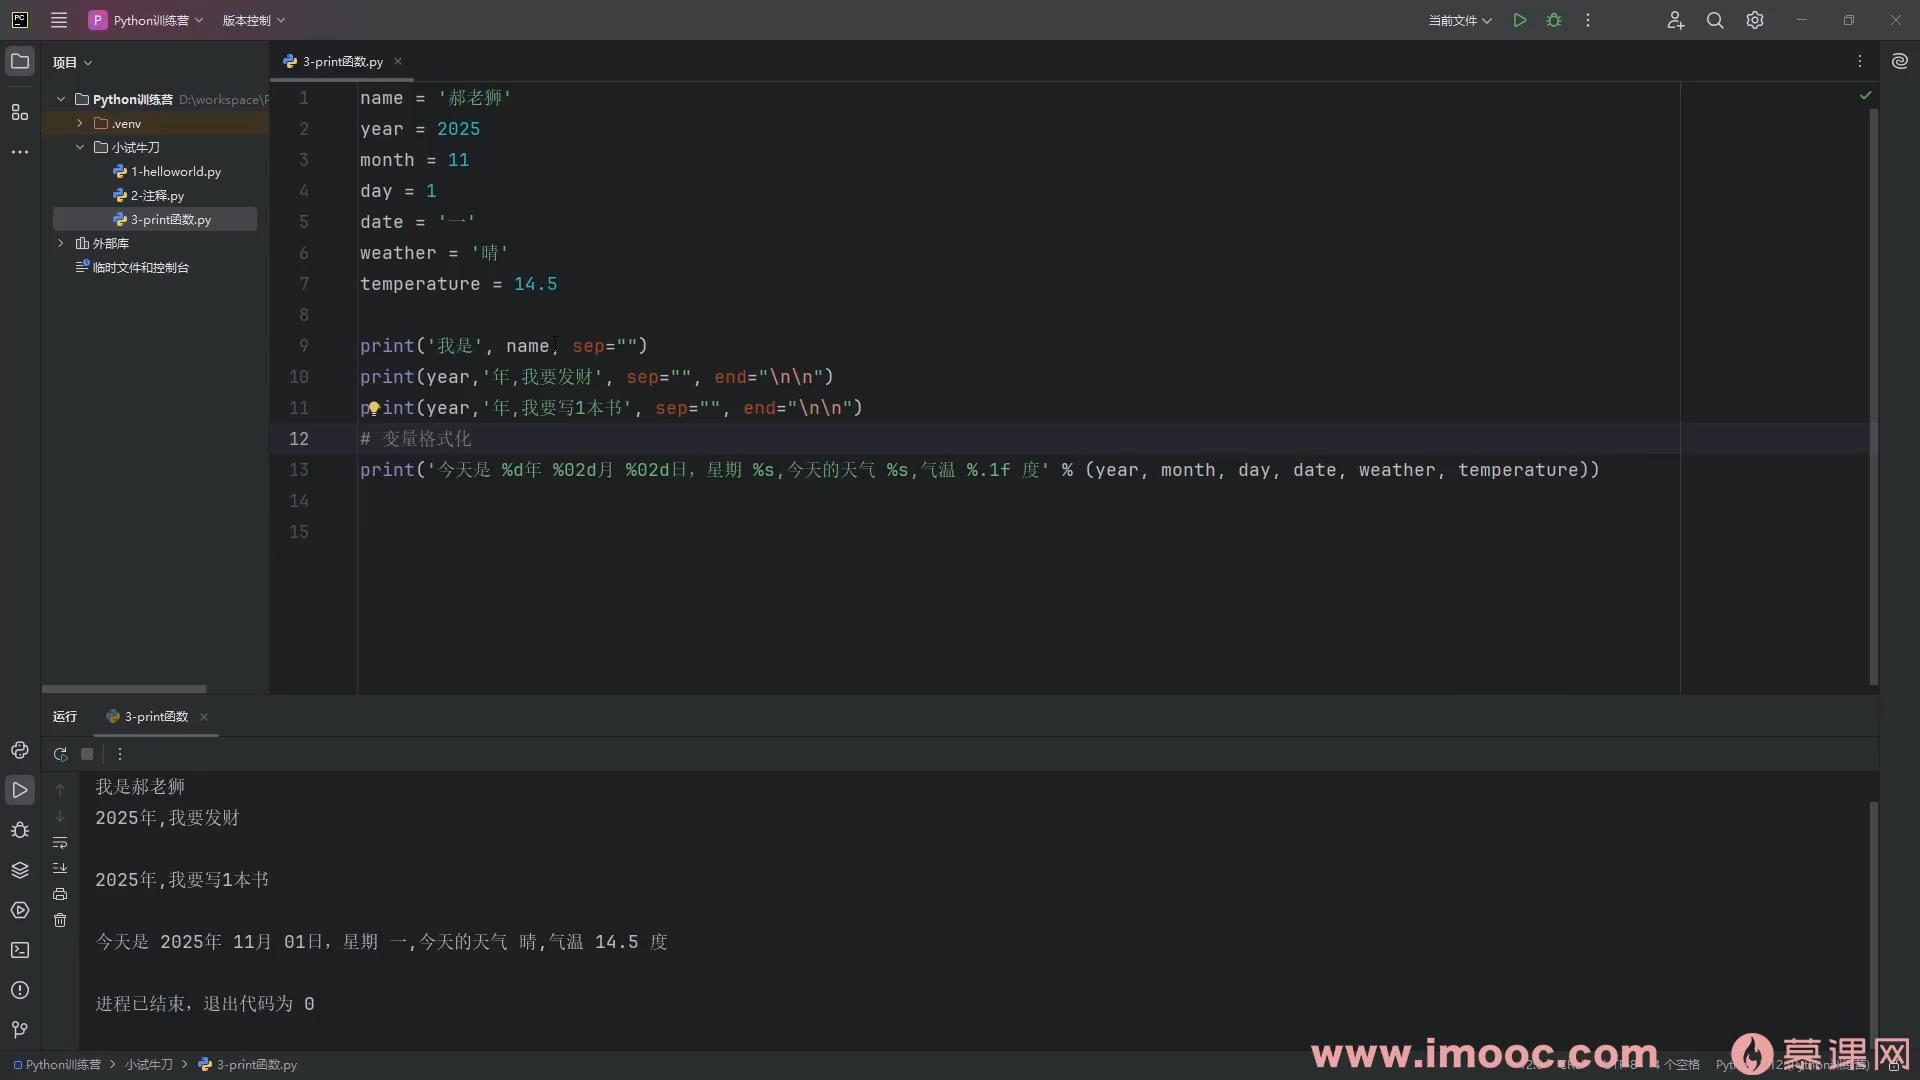Debug the current file

coord(1554,20)
